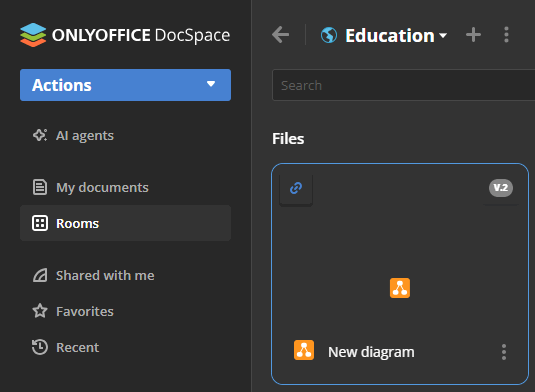Go back with the arrow button
Screen dimensions: 535x392
click(280, 35)
